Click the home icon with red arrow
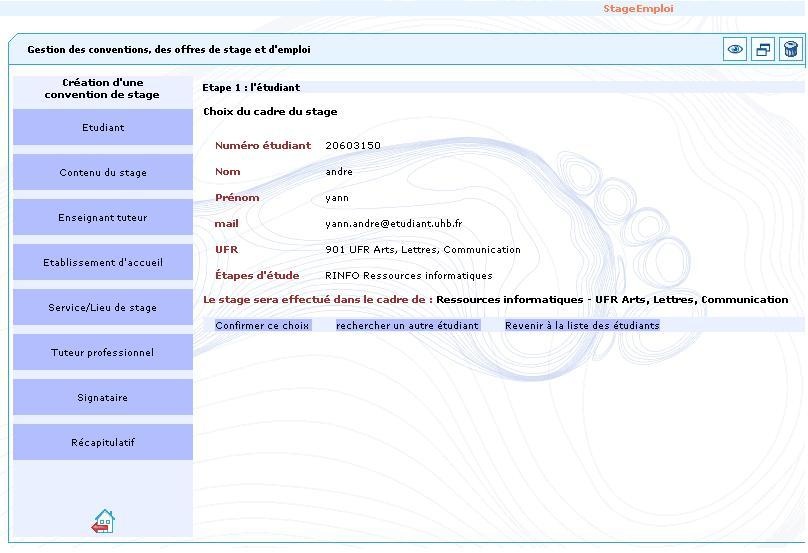This screenshot has height=553, width=808. tap(103, 520)
